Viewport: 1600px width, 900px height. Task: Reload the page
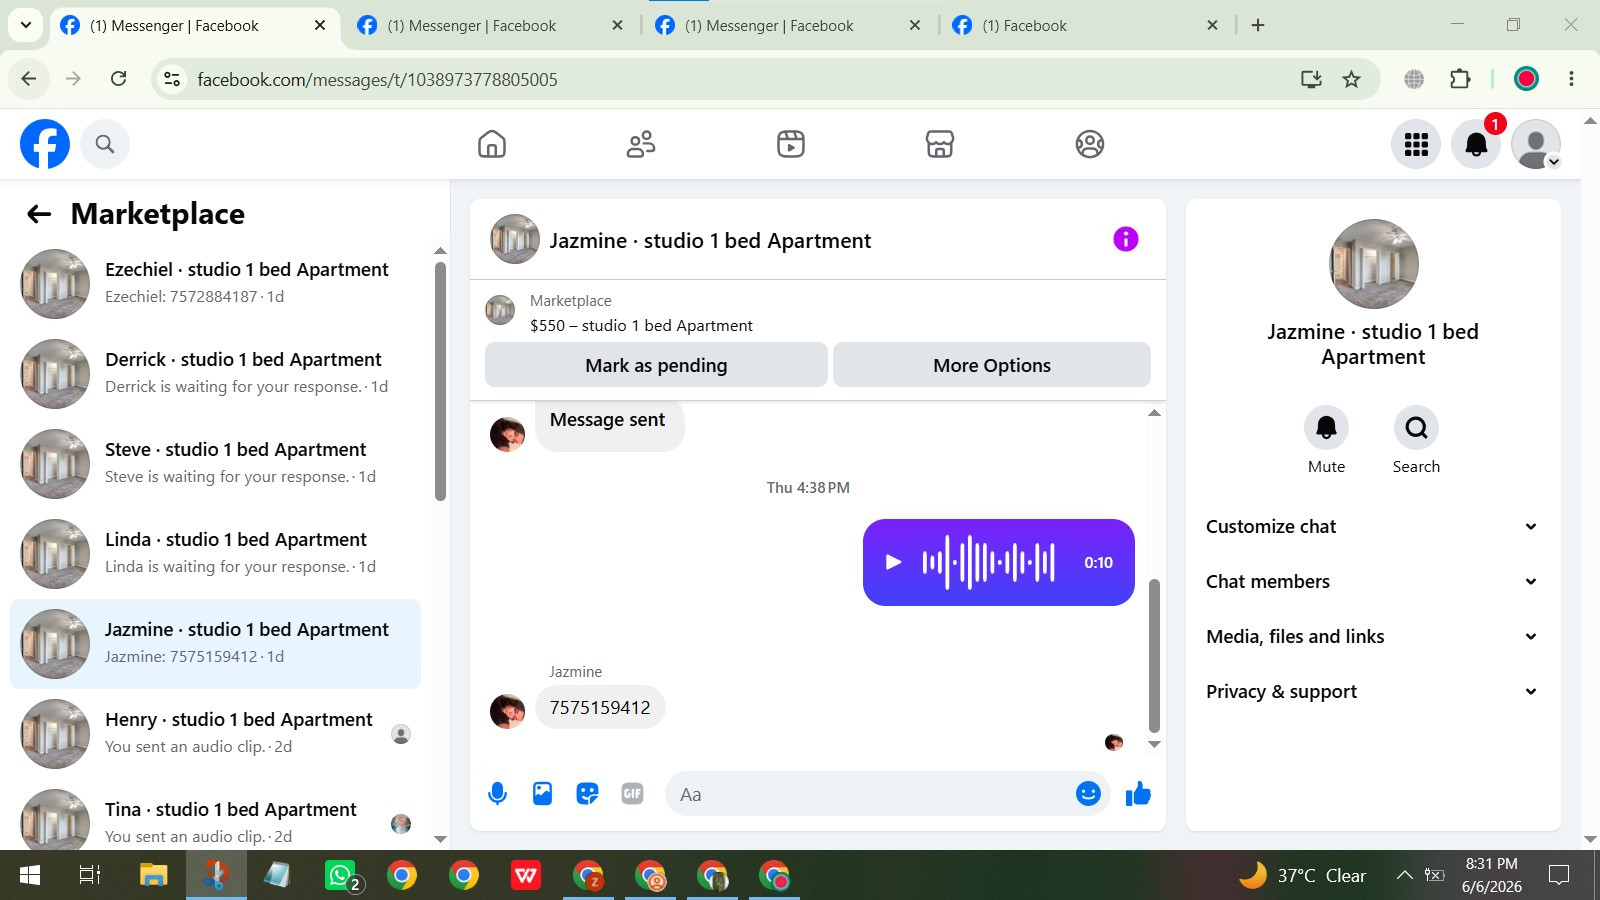pyautogui.click(x=118, y=79)
